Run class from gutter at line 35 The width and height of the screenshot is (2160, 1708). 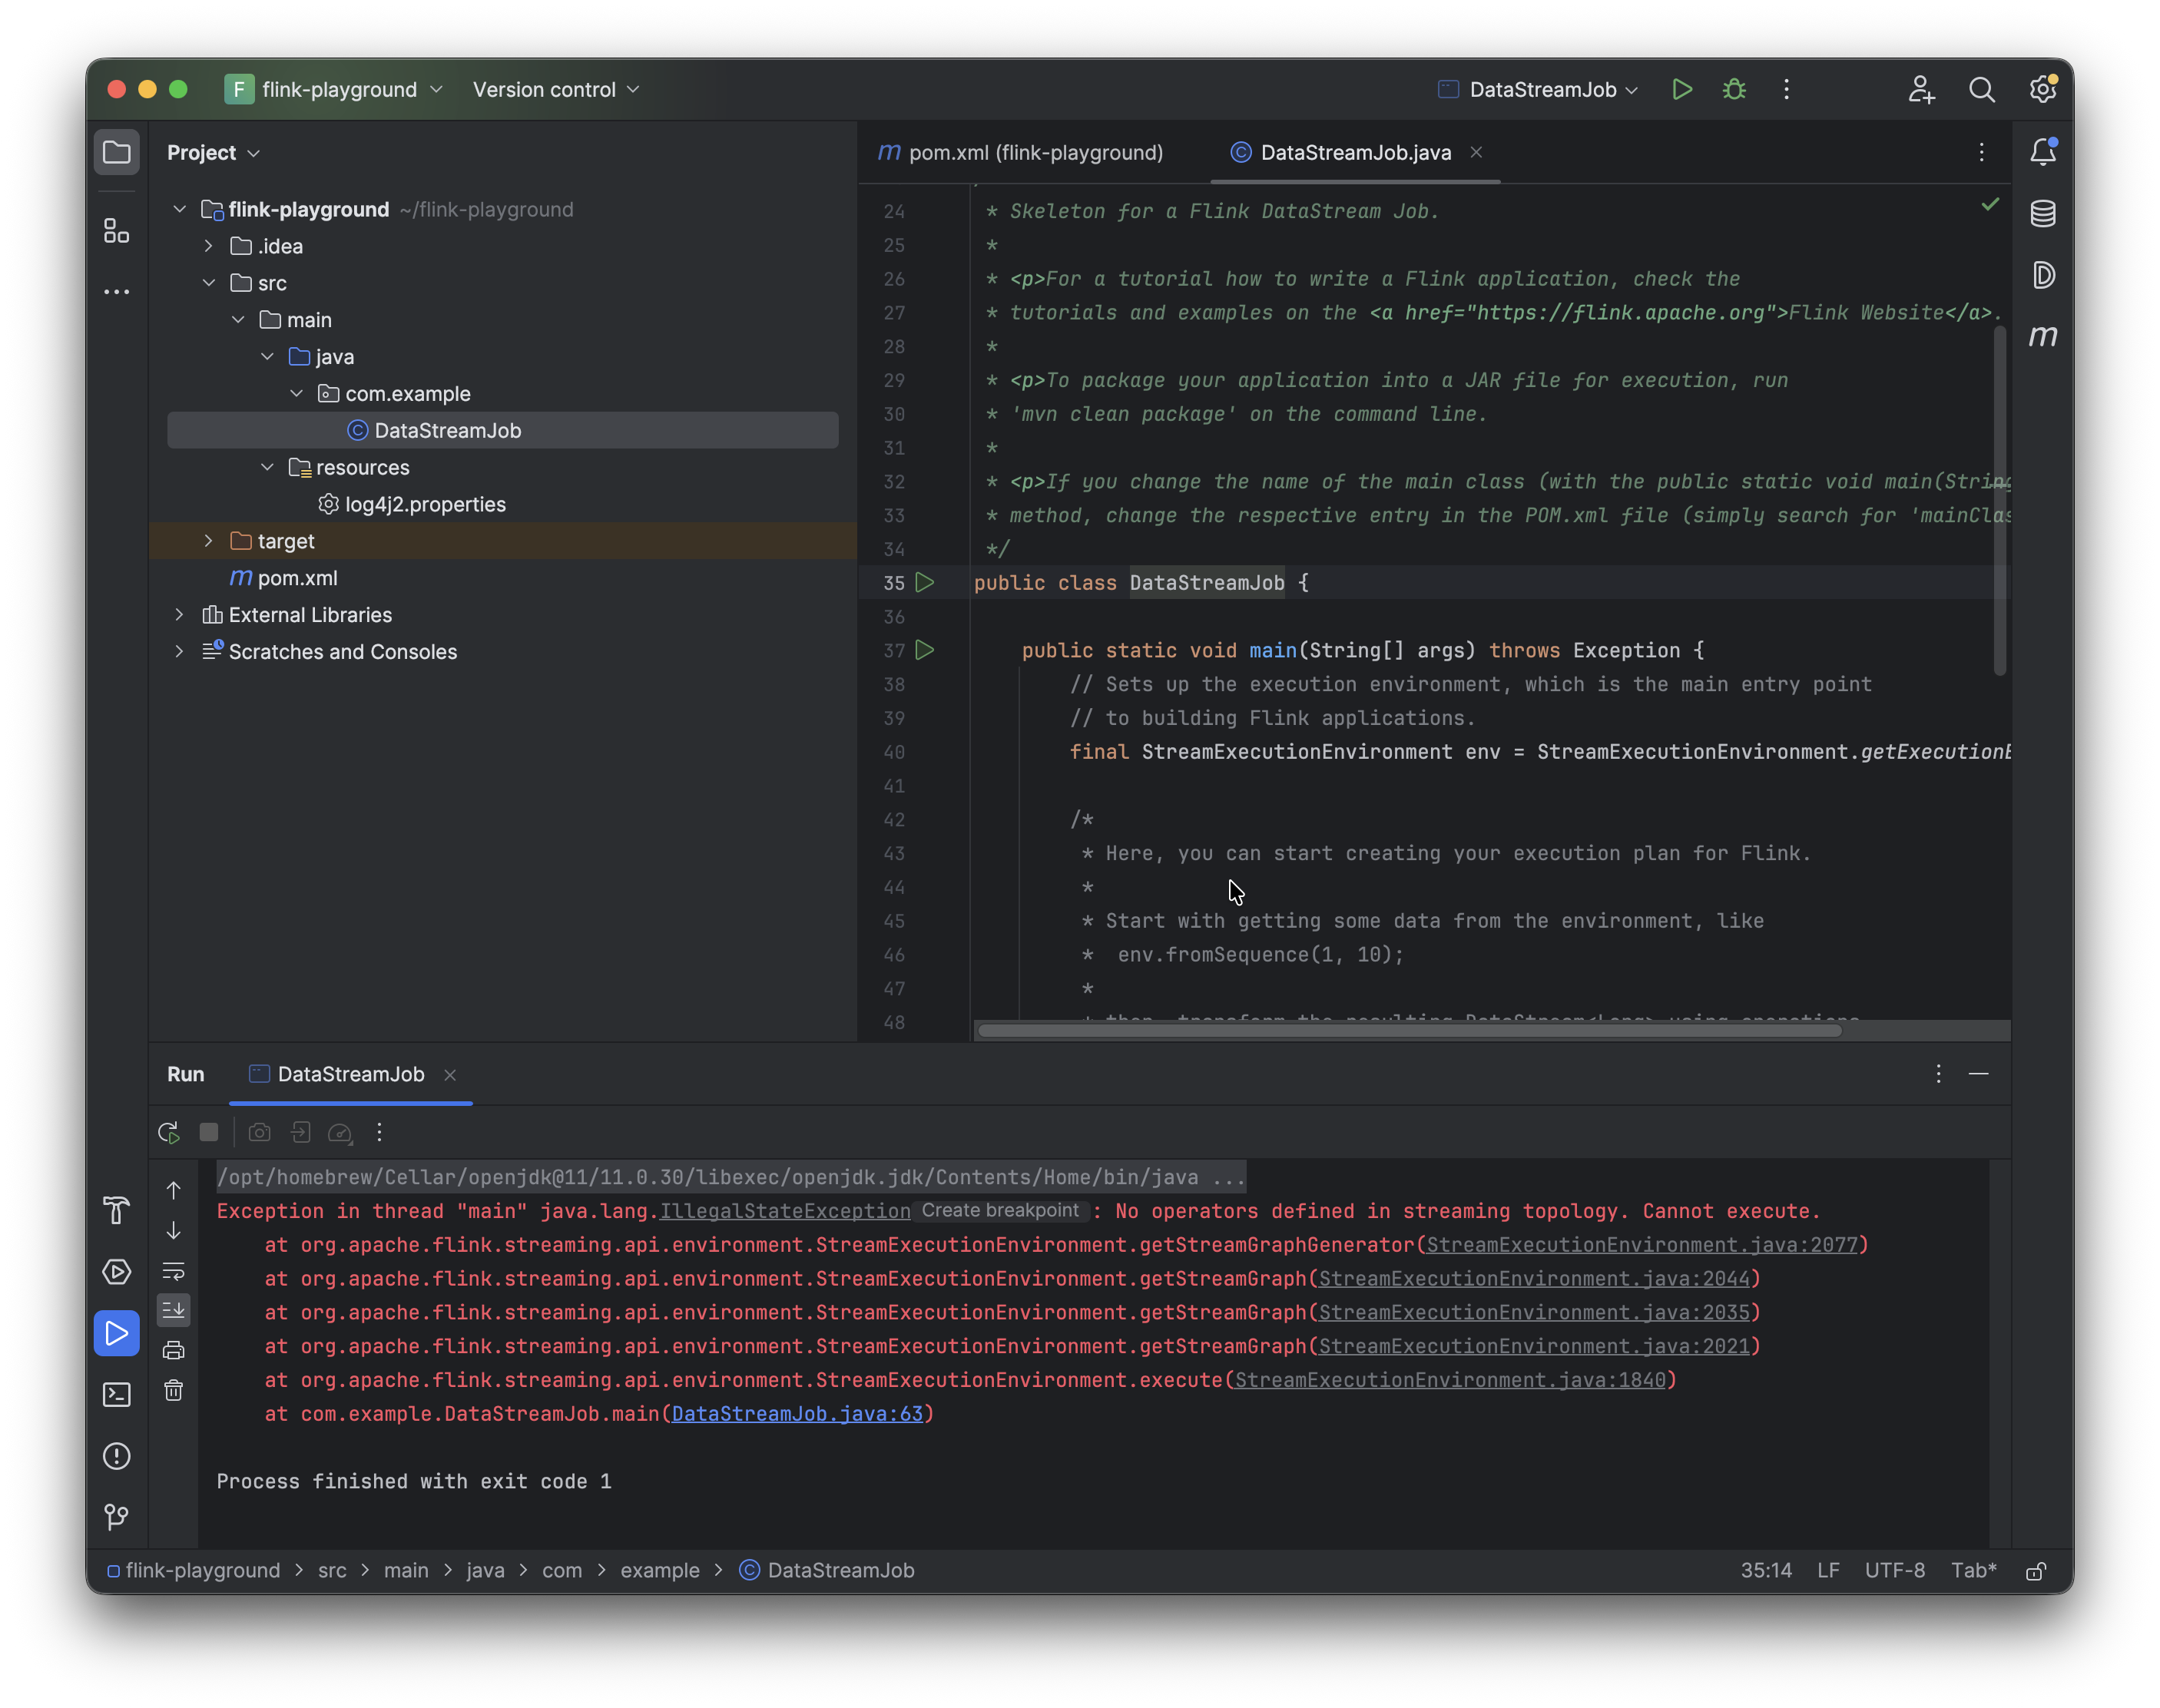pyautogui.click(x=925, y=582)
